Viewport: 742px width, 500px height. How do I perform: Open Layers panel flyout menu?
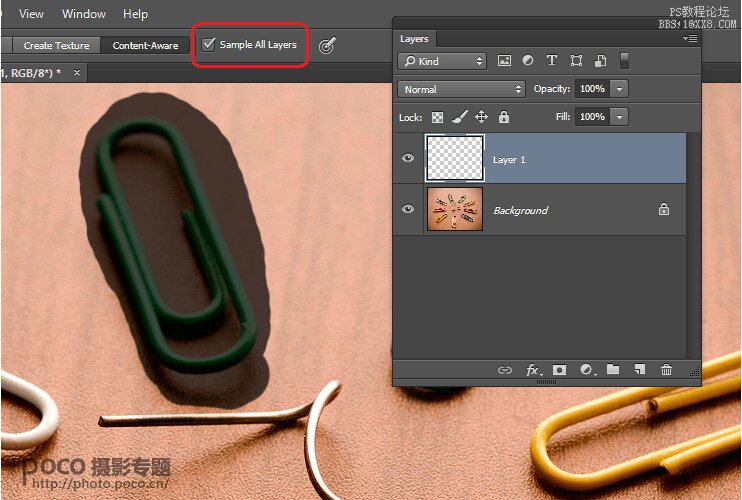click(x=690, y=38)
